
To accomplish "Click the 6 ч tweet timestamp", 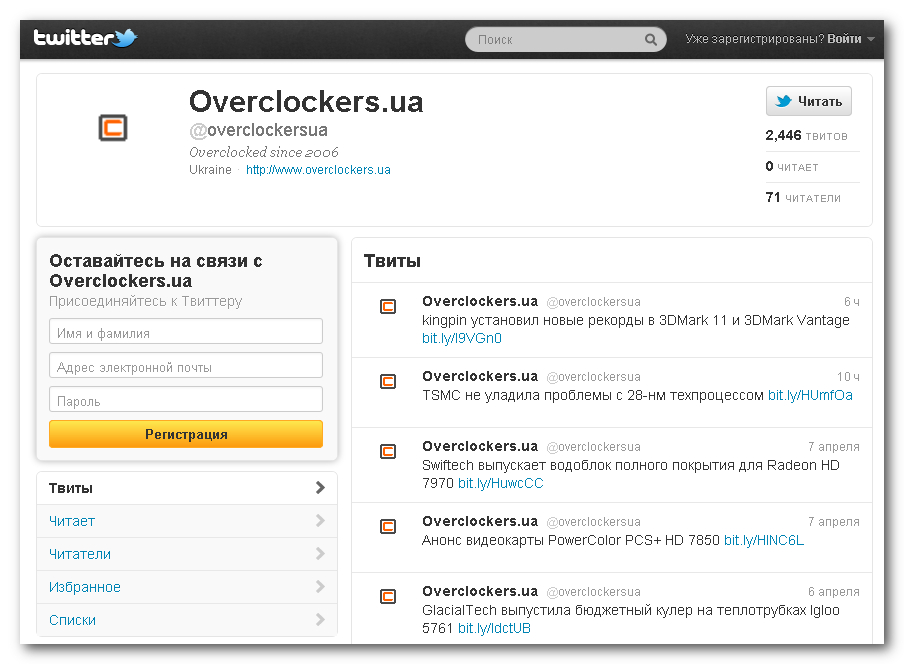I will [x=852, y=301].
